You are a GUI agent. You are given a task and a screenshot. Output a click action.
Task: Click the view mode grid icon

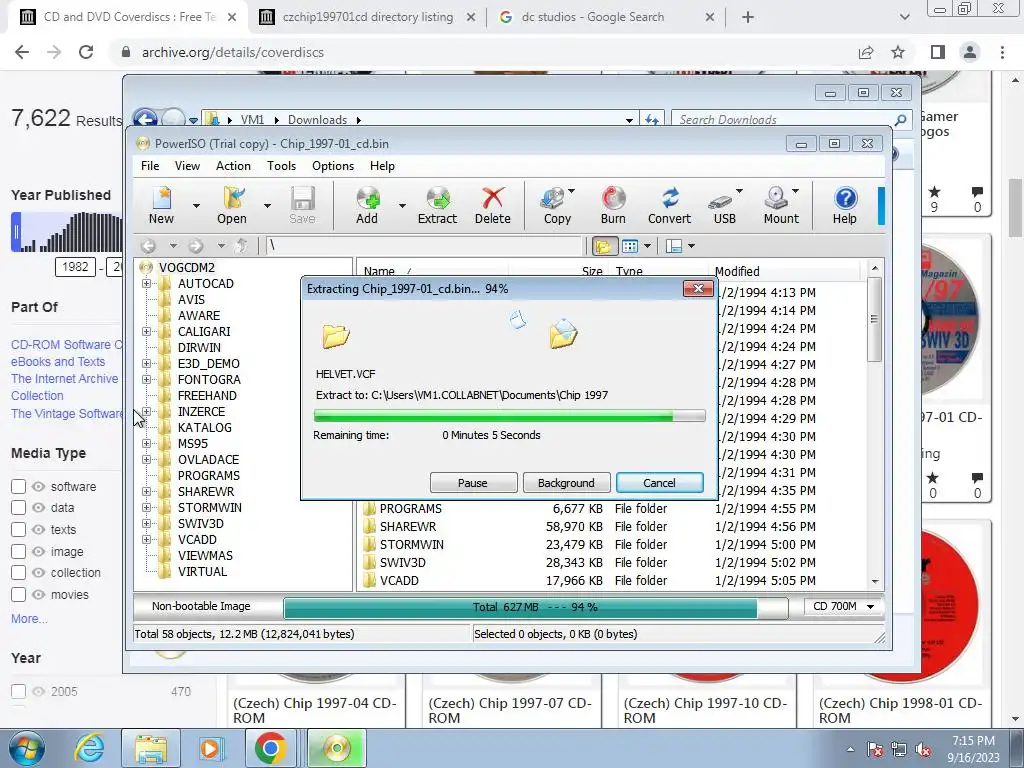(630, 246)
